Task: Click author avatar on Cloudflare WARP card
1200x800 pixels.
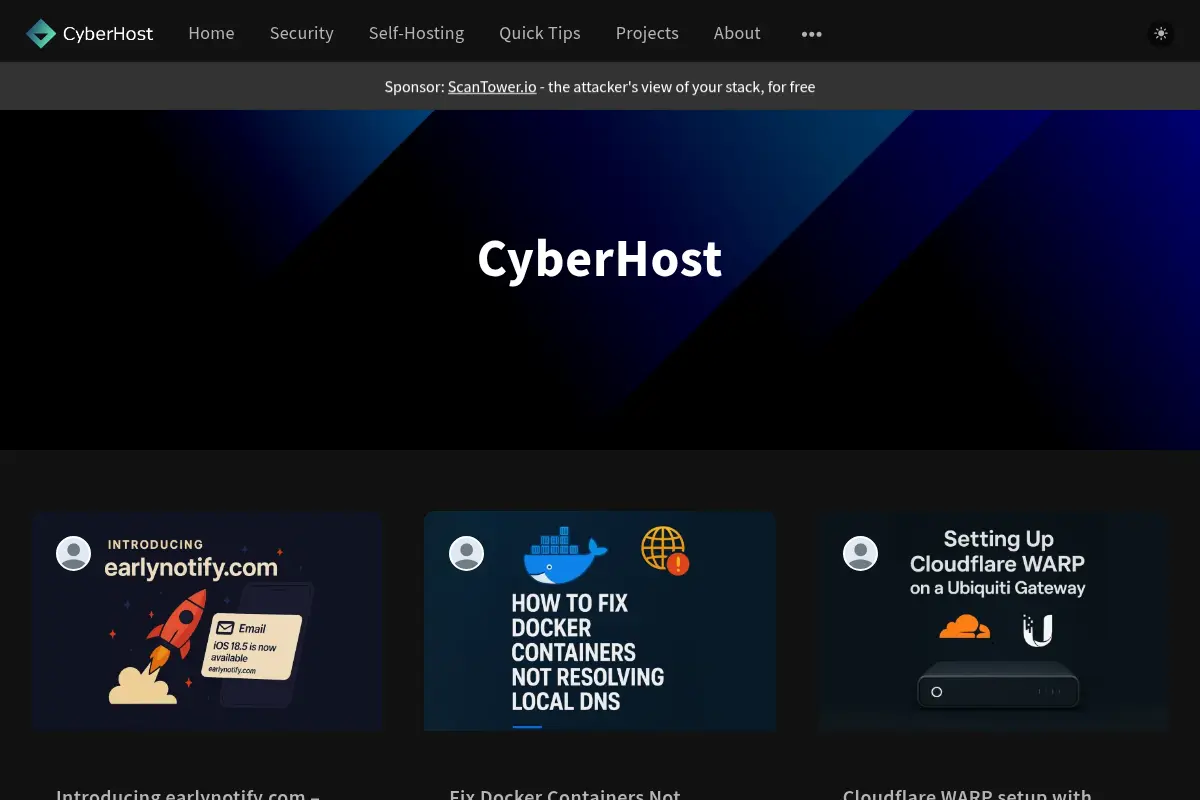Action: [860, 553]
